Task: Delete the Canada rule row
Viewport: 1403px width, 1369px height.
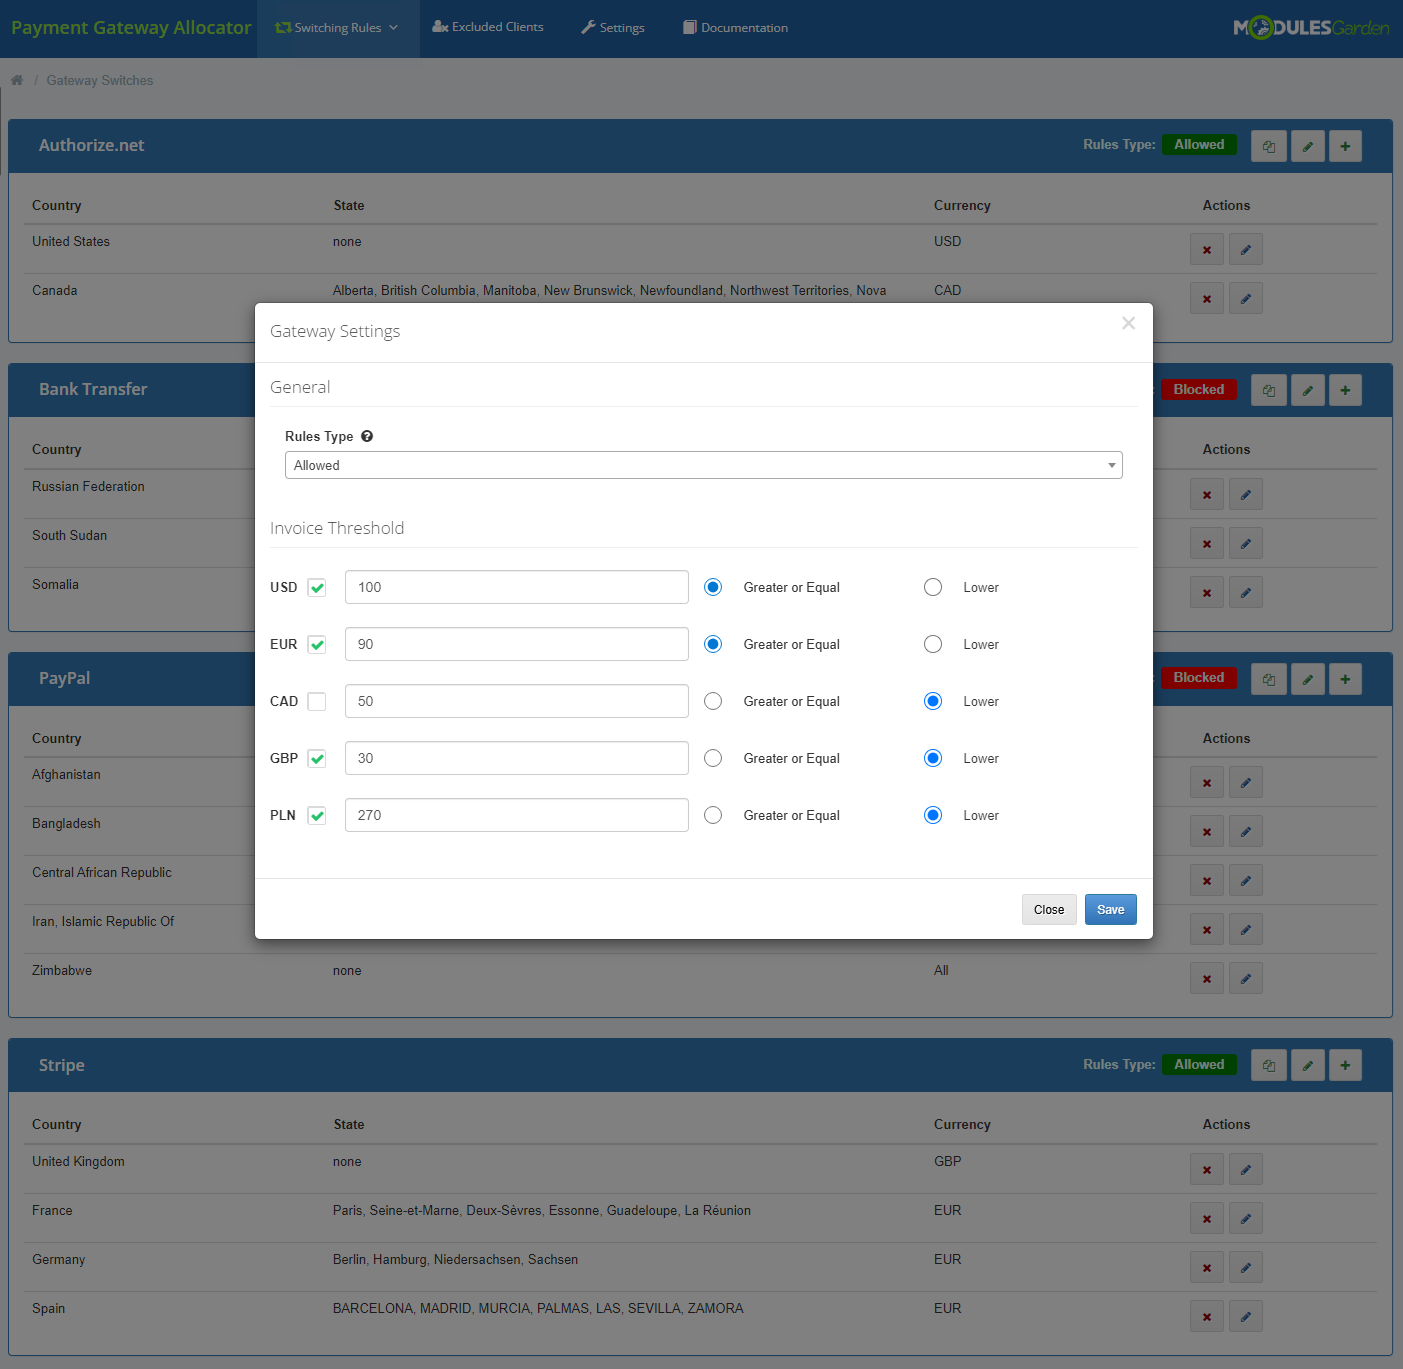Action: (x=1207, y=298)
